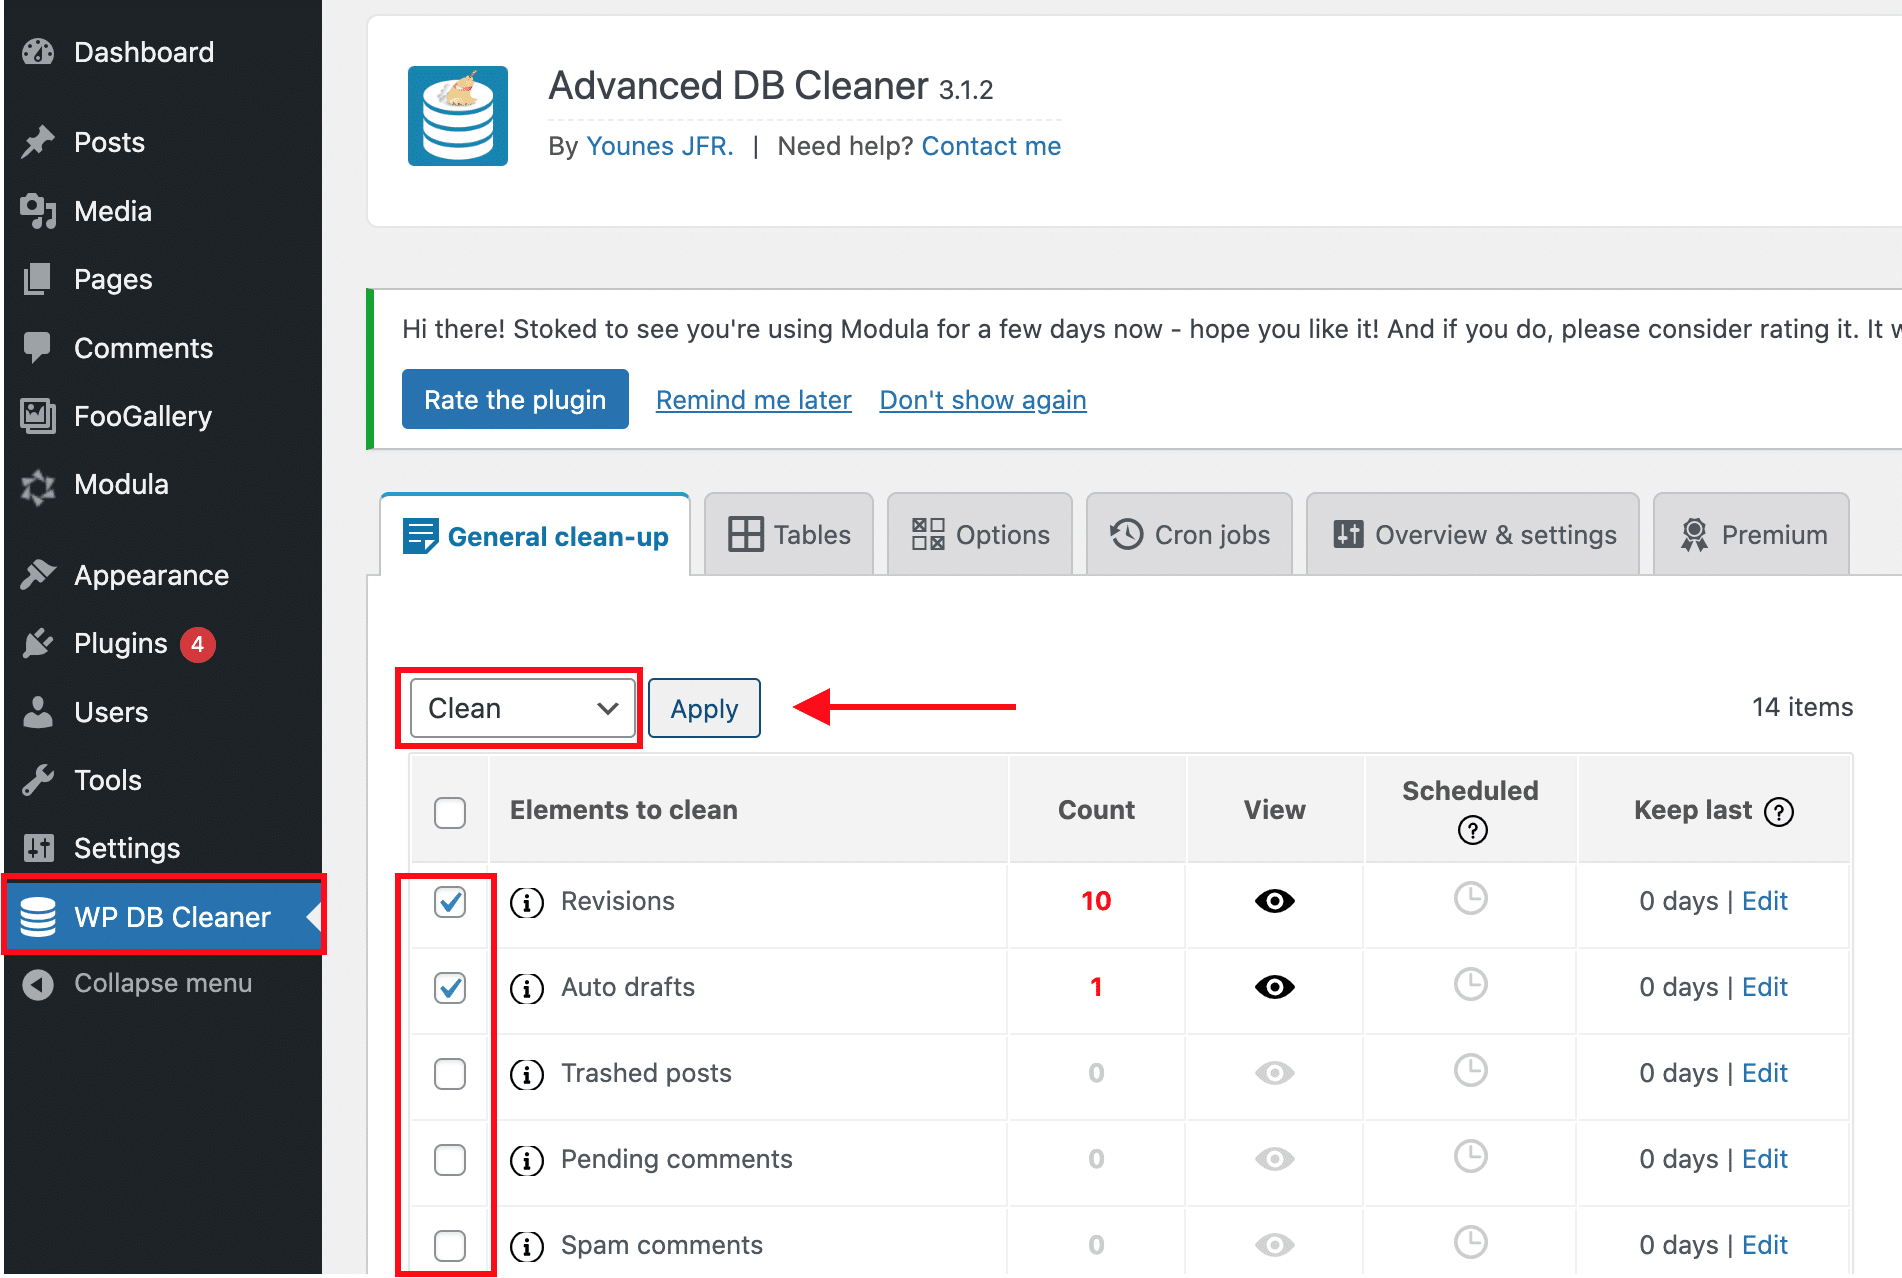Image resolution: width=1902 pixels, height=1278 pixels.
Task: Check the Trashed posts checkbox
Action: point(450,1073)
